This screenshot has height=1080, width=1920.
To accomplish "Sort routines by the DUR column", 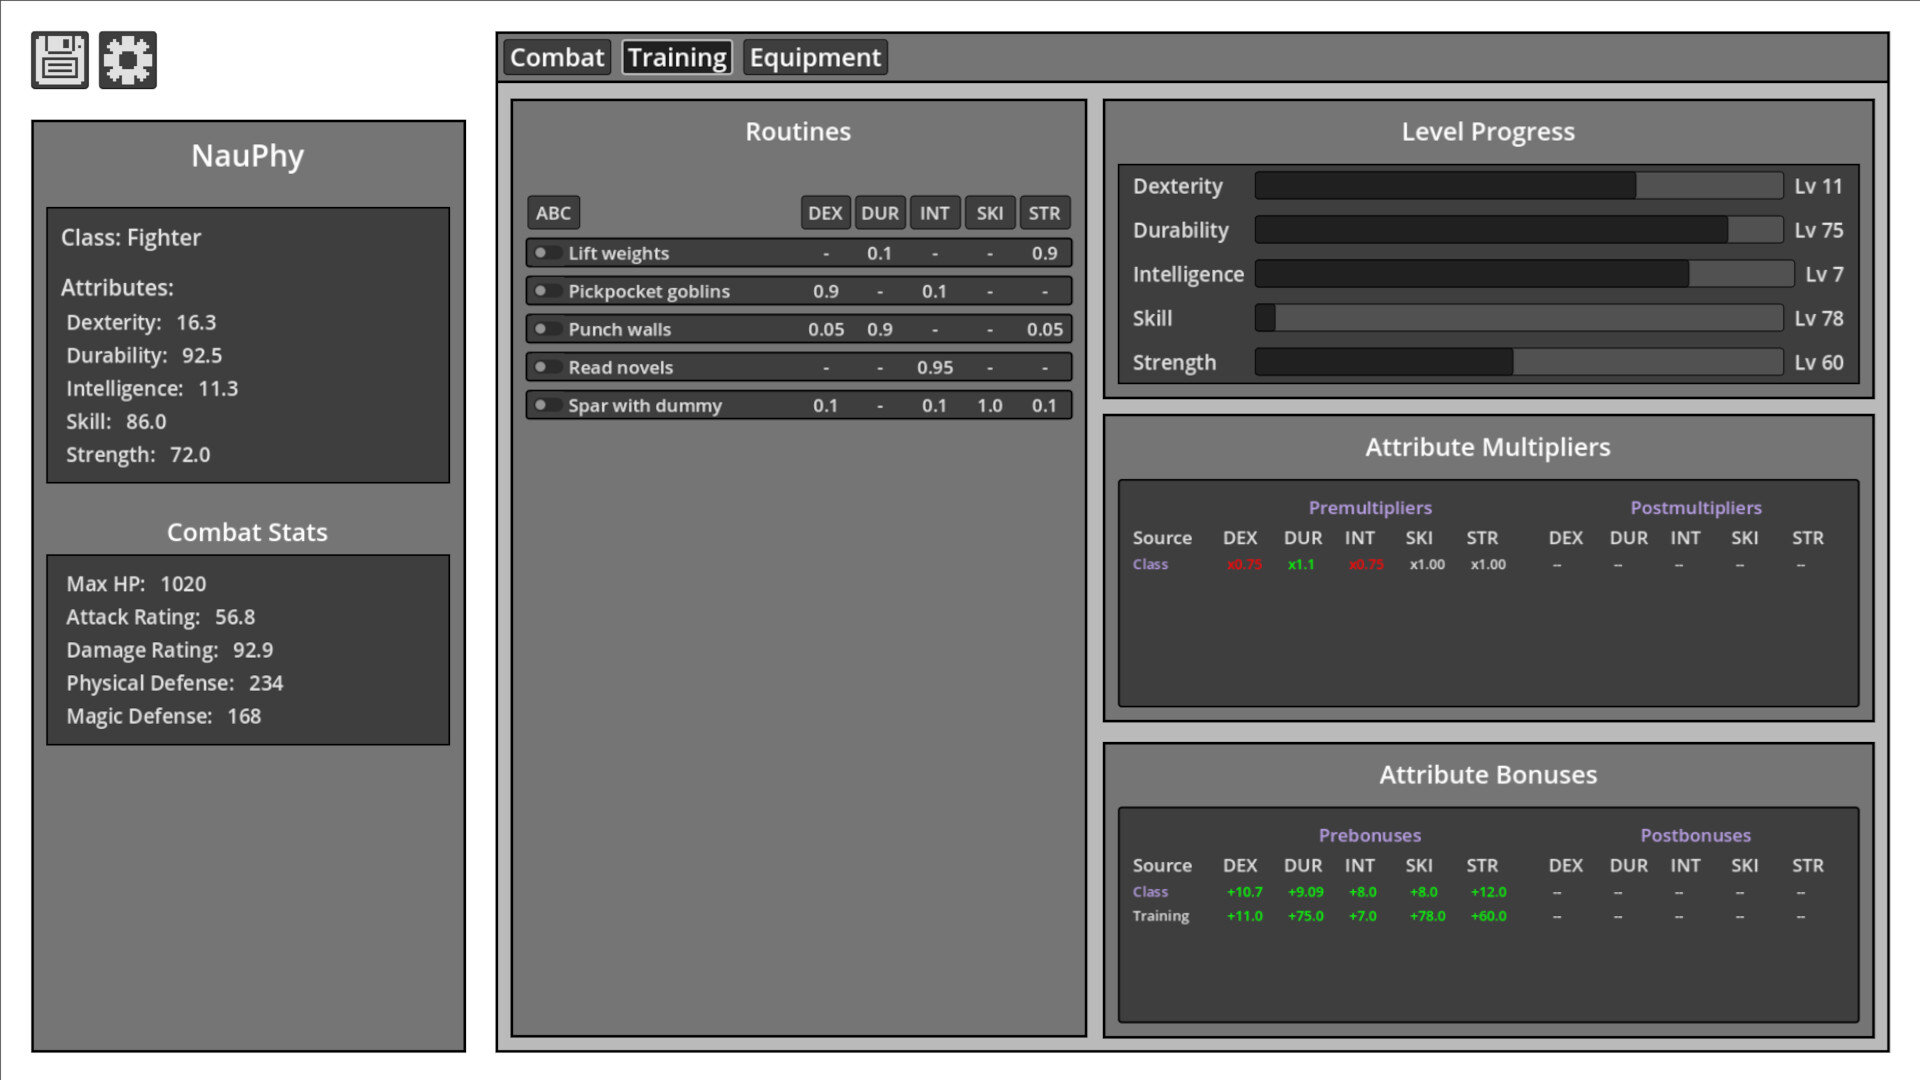I will pyautogui.click(x=879, y=212).
